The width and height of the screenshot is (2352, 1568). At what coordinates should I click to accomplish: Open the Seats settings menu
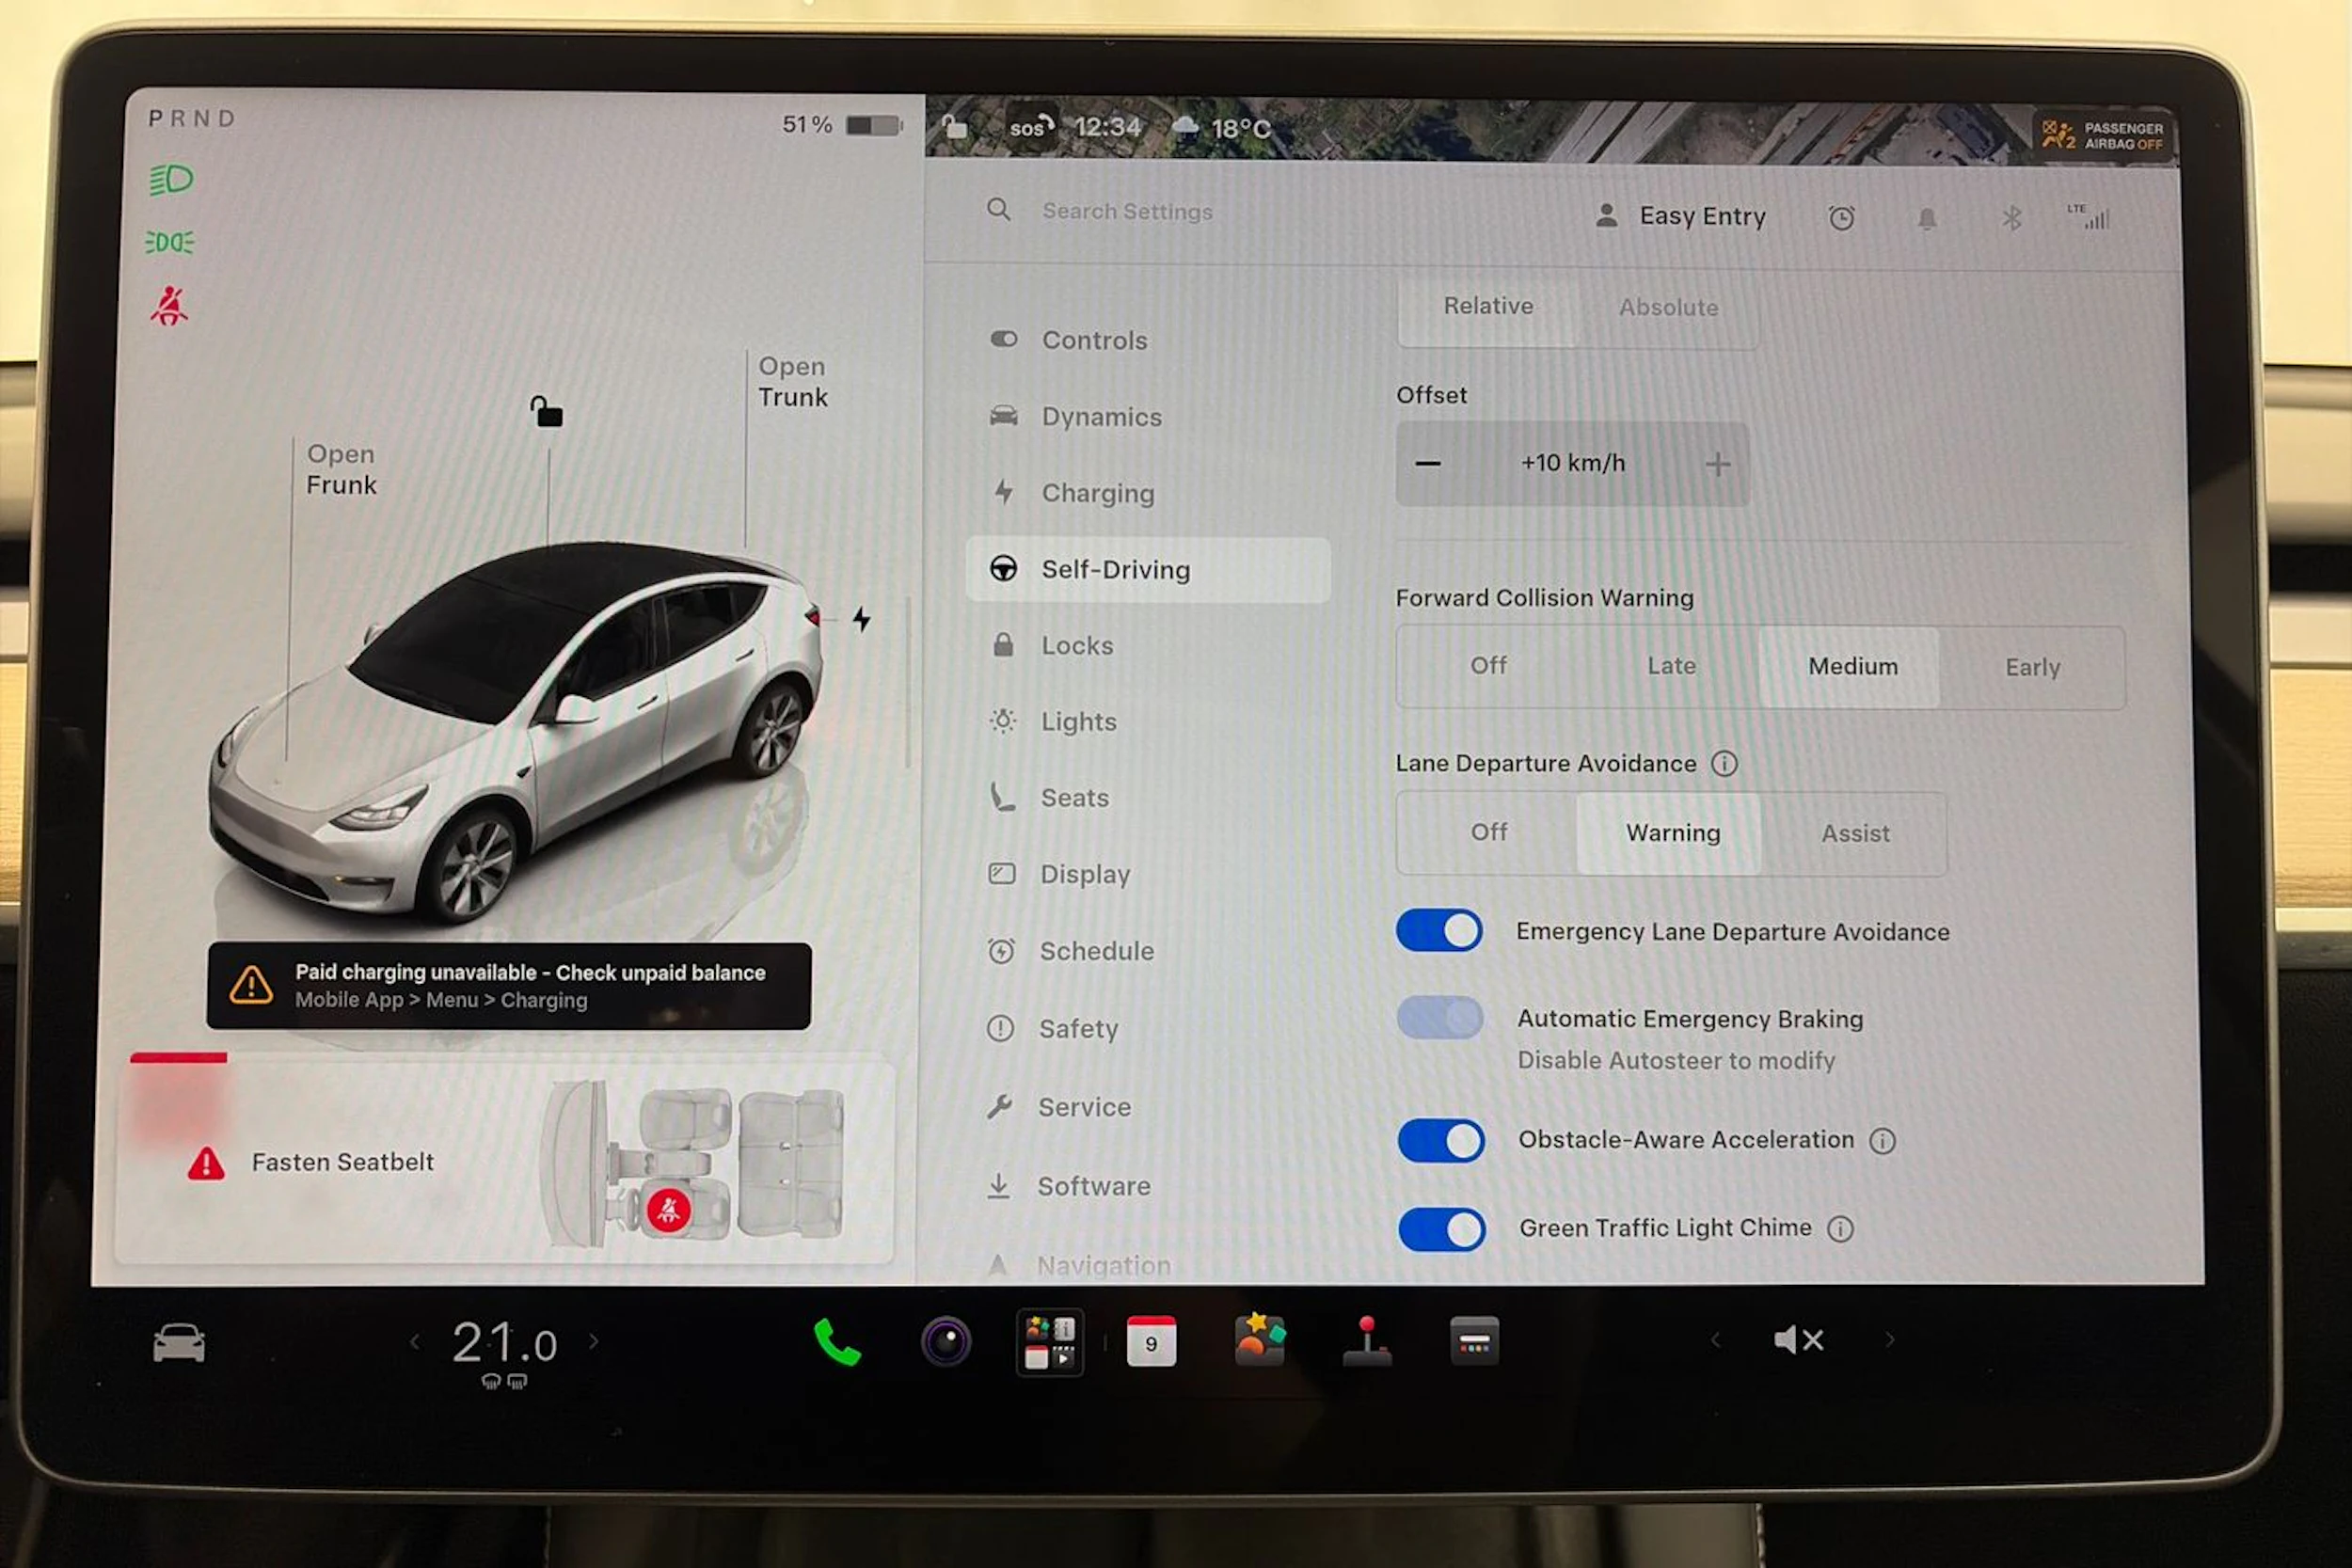click(x=1148, y=798)
